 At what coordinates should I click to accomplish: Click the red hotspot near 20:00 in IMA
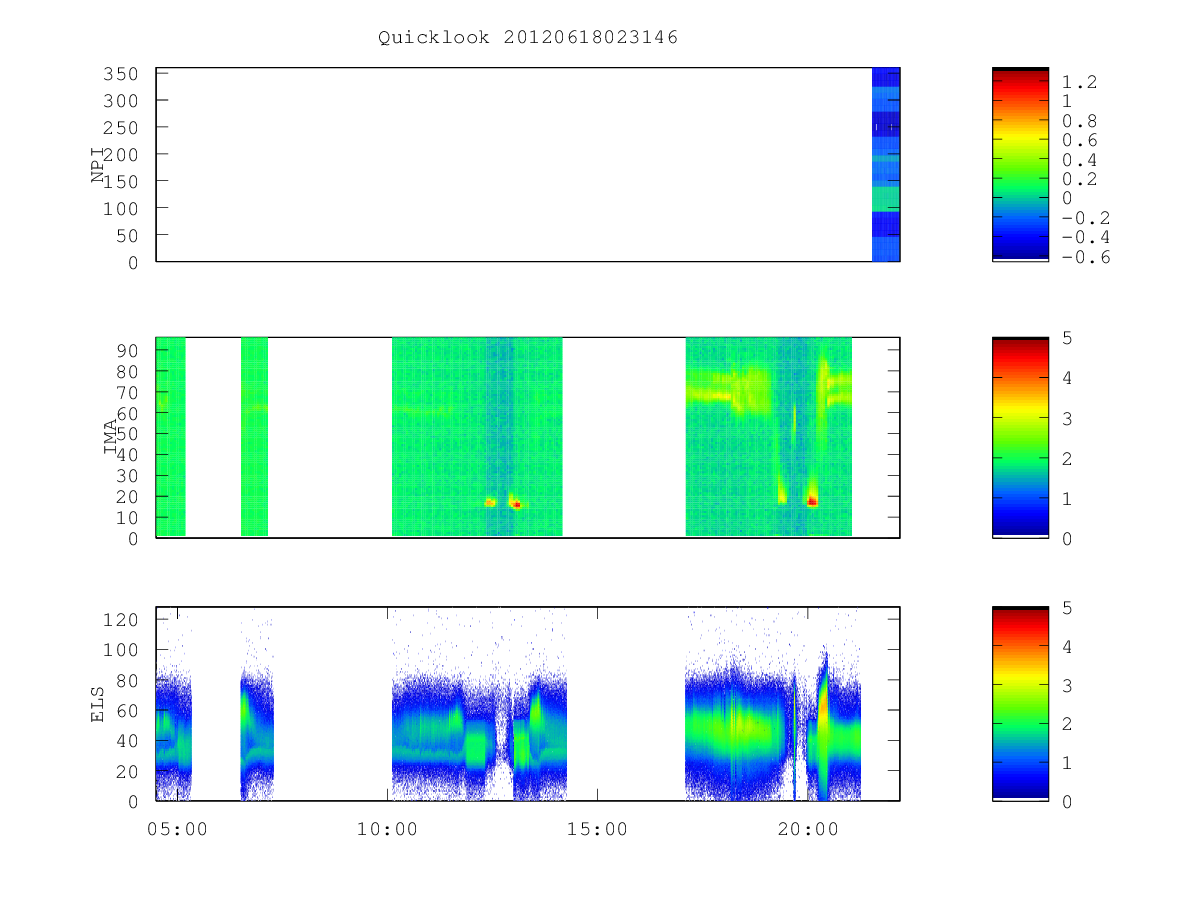(x=812, y=501)
